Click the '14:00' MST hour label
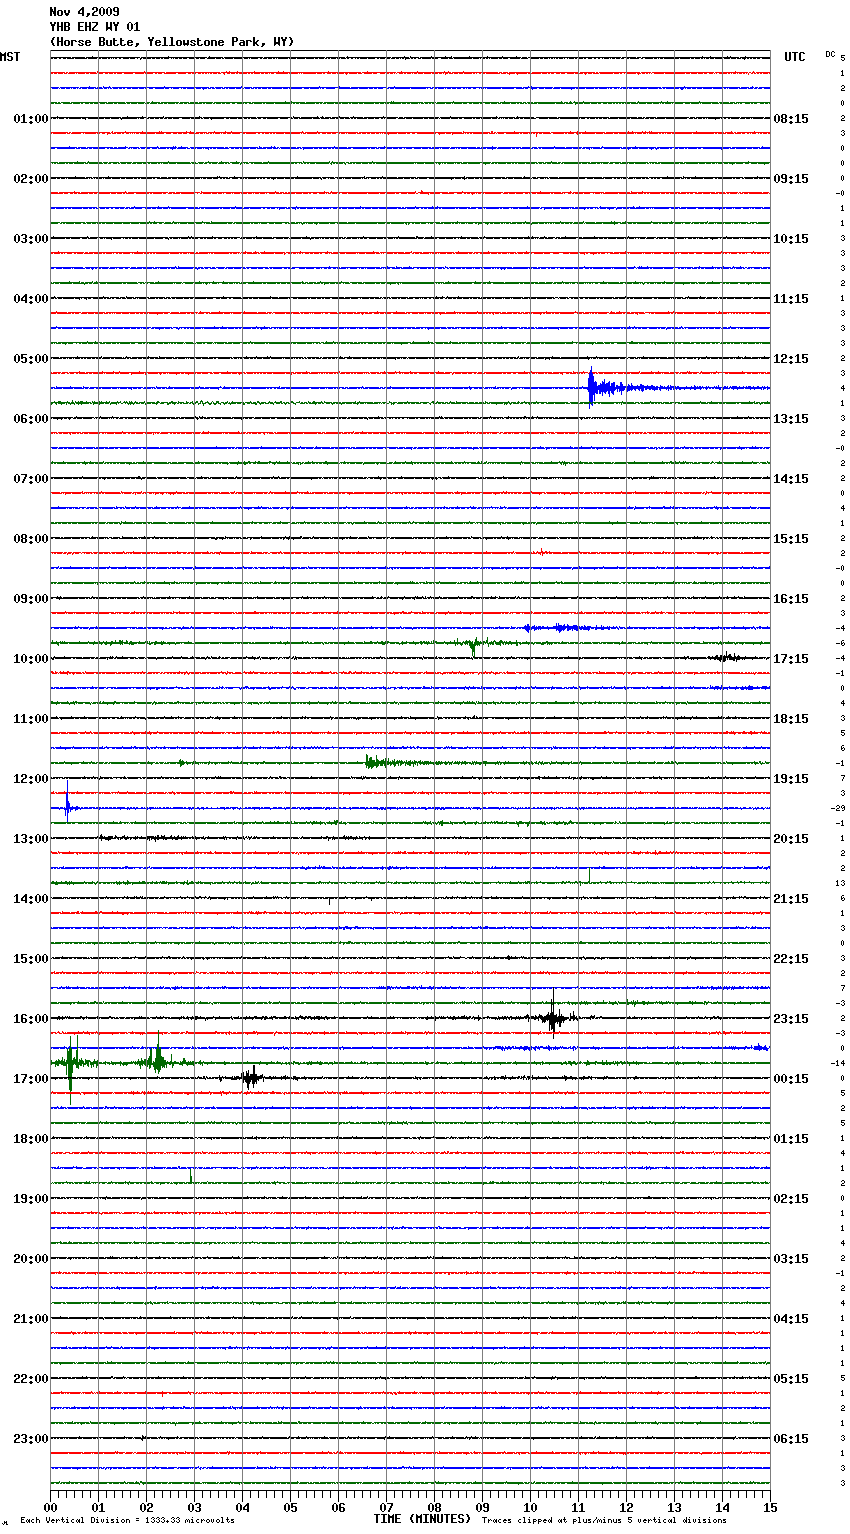 [30, 899]
